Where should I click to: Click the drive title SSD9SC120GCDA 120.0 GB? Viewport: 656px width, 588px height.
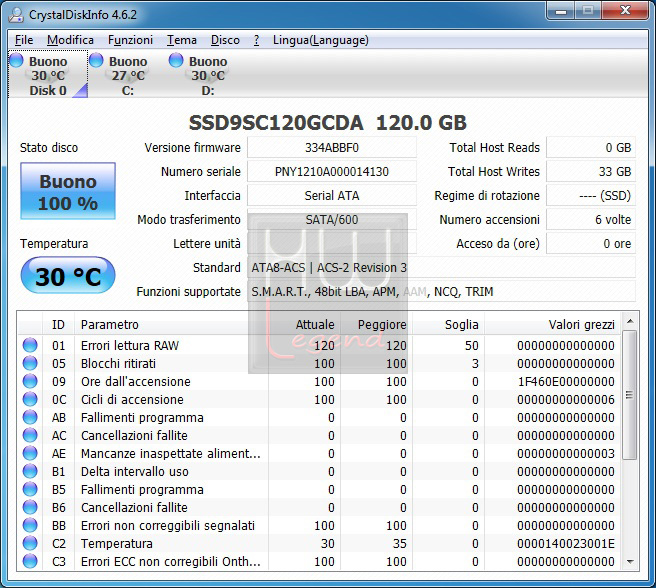328,123
